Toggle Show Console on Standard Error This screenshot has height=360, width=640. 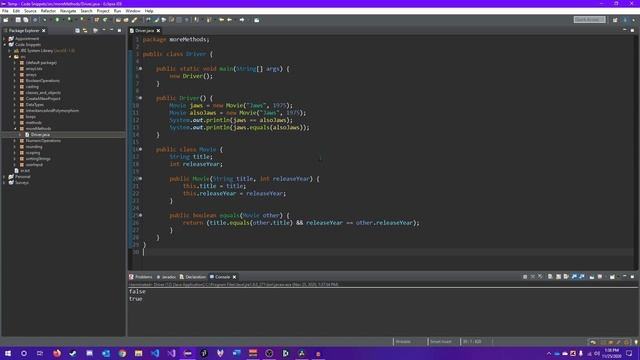click(x=582, y=277)
